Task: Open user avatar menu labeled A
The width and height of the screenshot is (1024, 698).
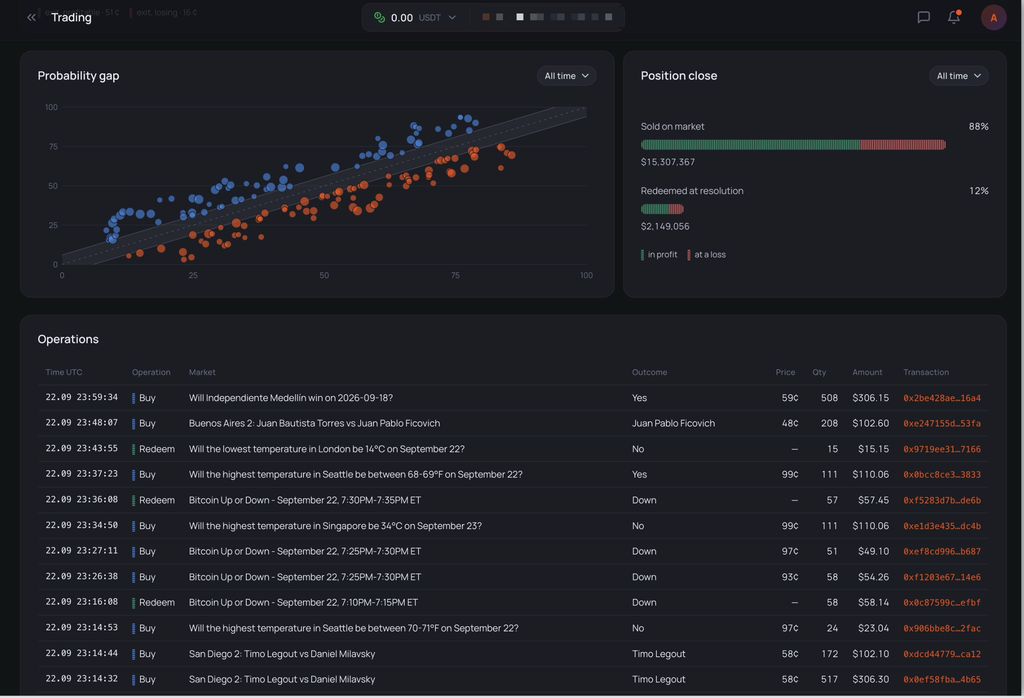Action: click(993, 18)
